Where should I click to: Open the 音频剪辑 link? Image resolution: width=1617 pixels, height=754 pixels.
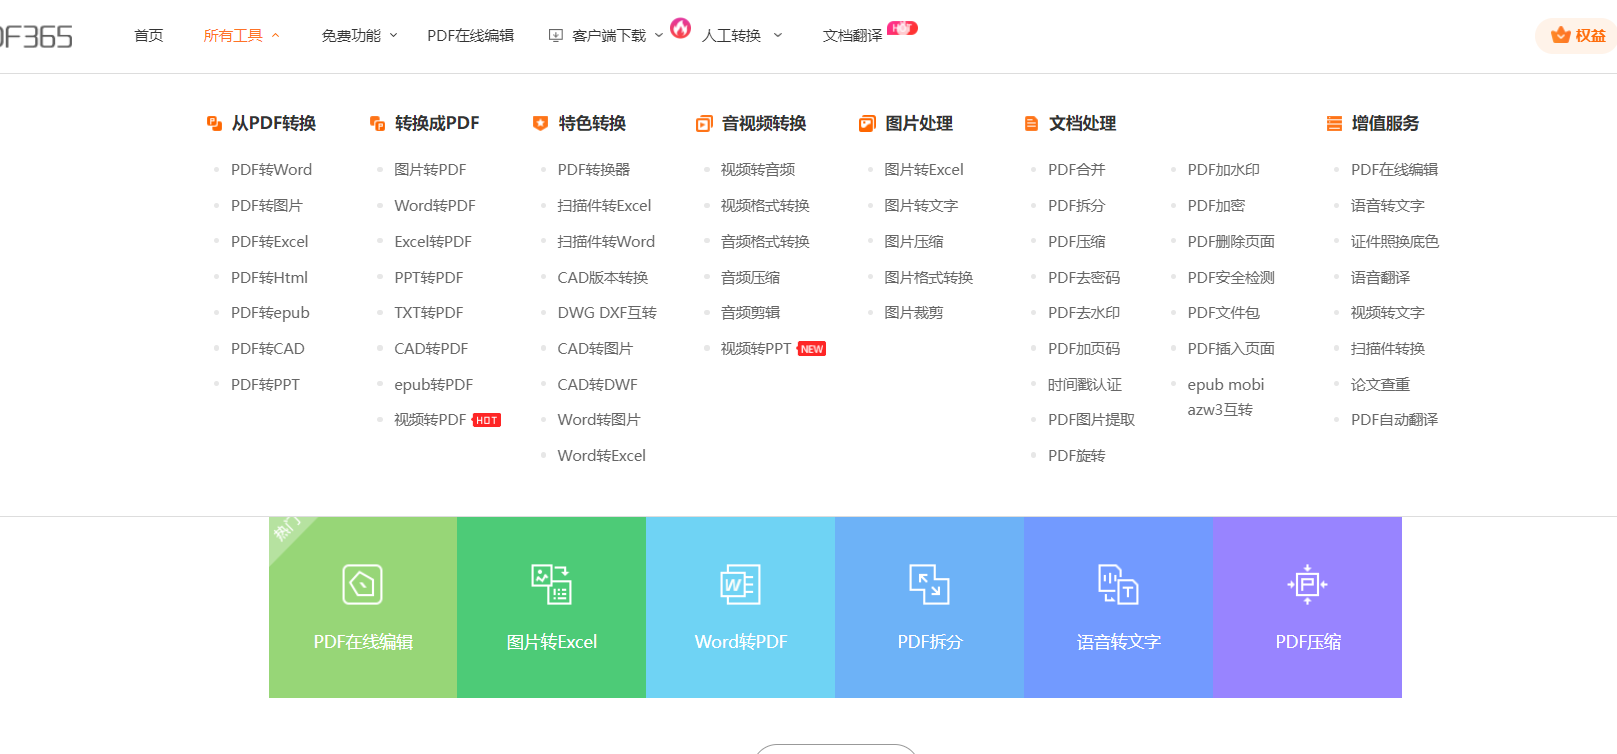coord(750,313)
